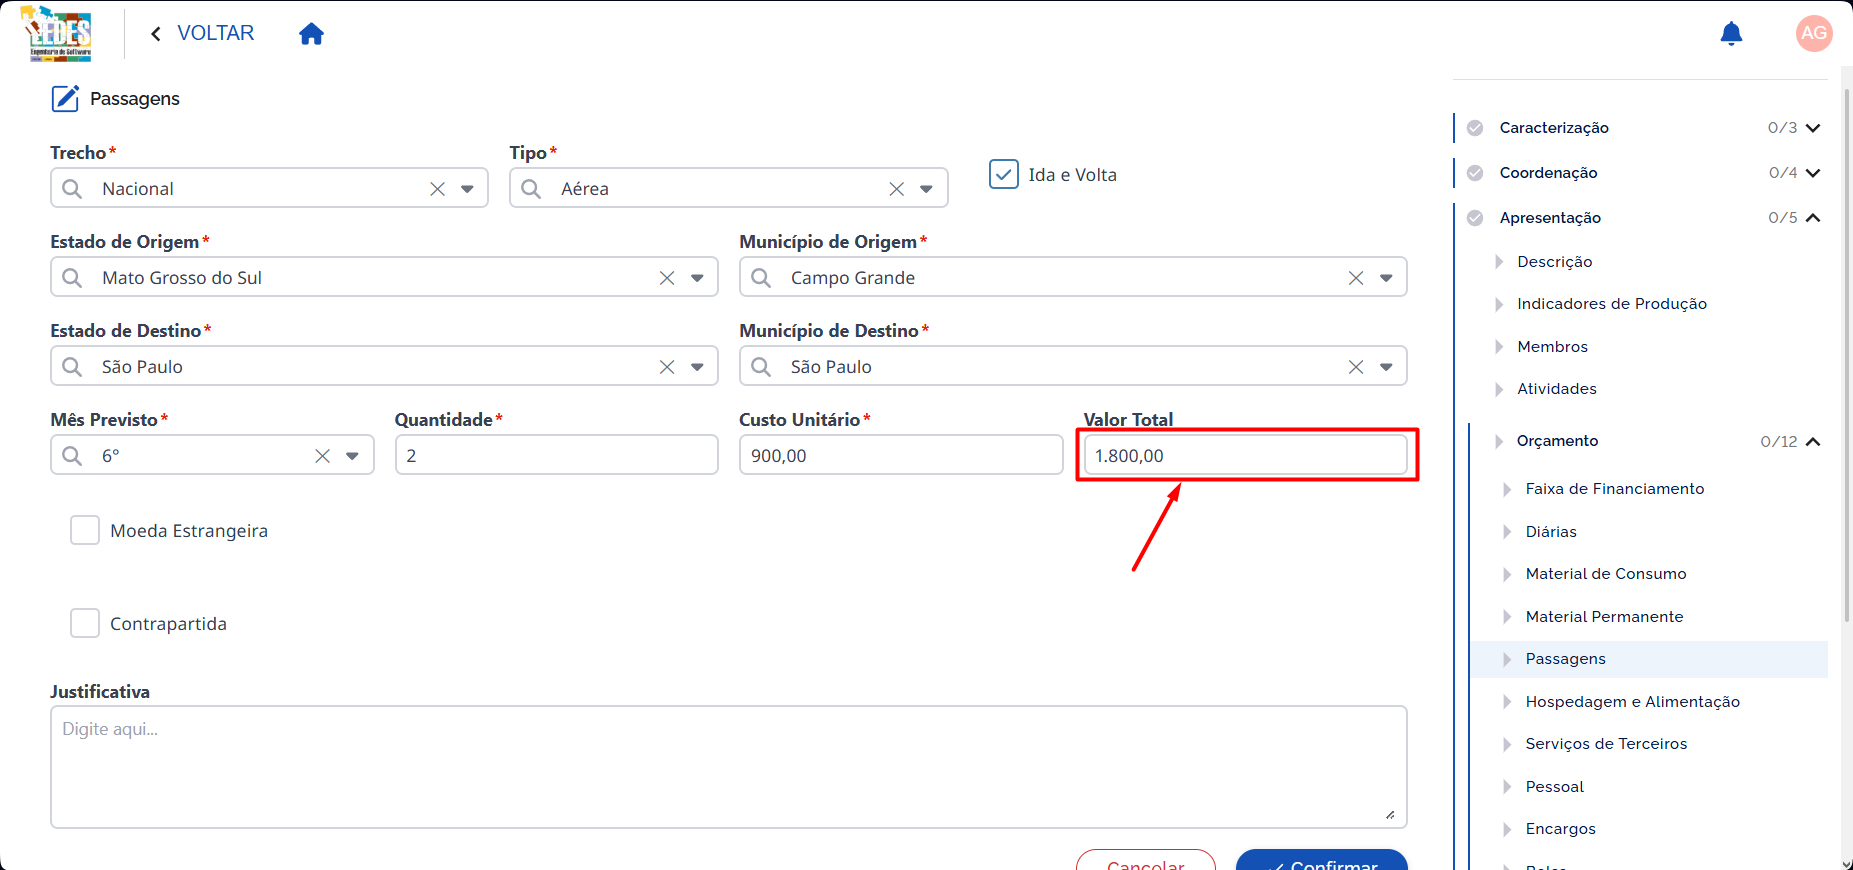
Task: Enable the Moeda Estrangeira checkbox
Action: [x=85, y=530]
